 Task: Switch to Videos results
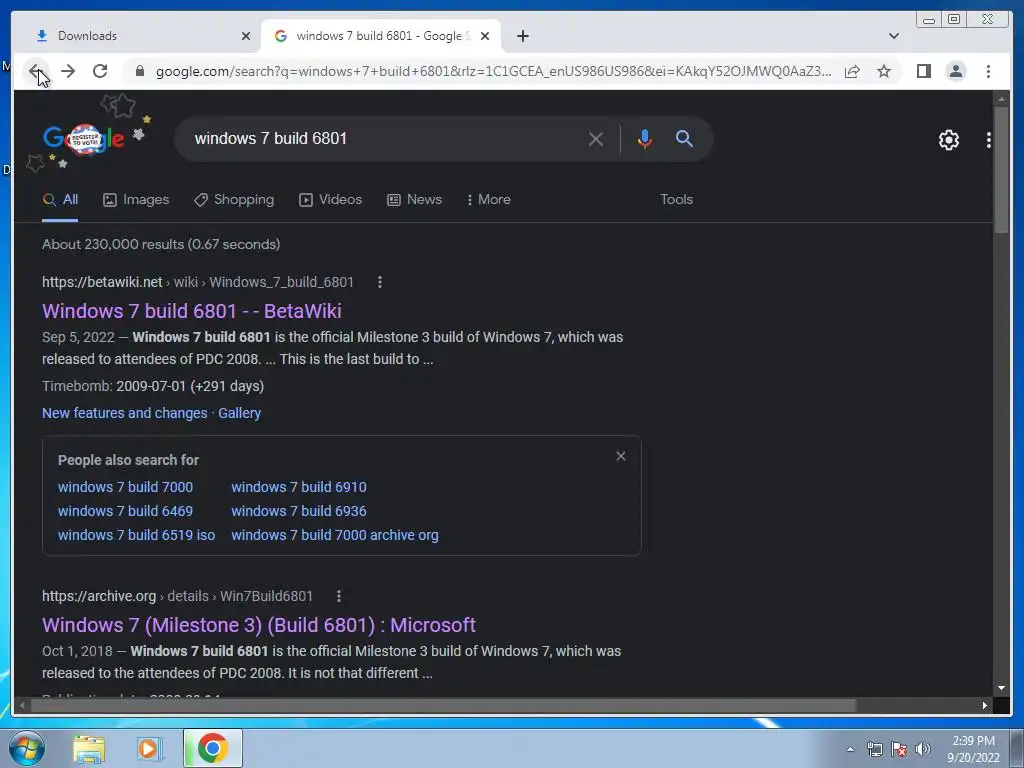tap(330, 200)
